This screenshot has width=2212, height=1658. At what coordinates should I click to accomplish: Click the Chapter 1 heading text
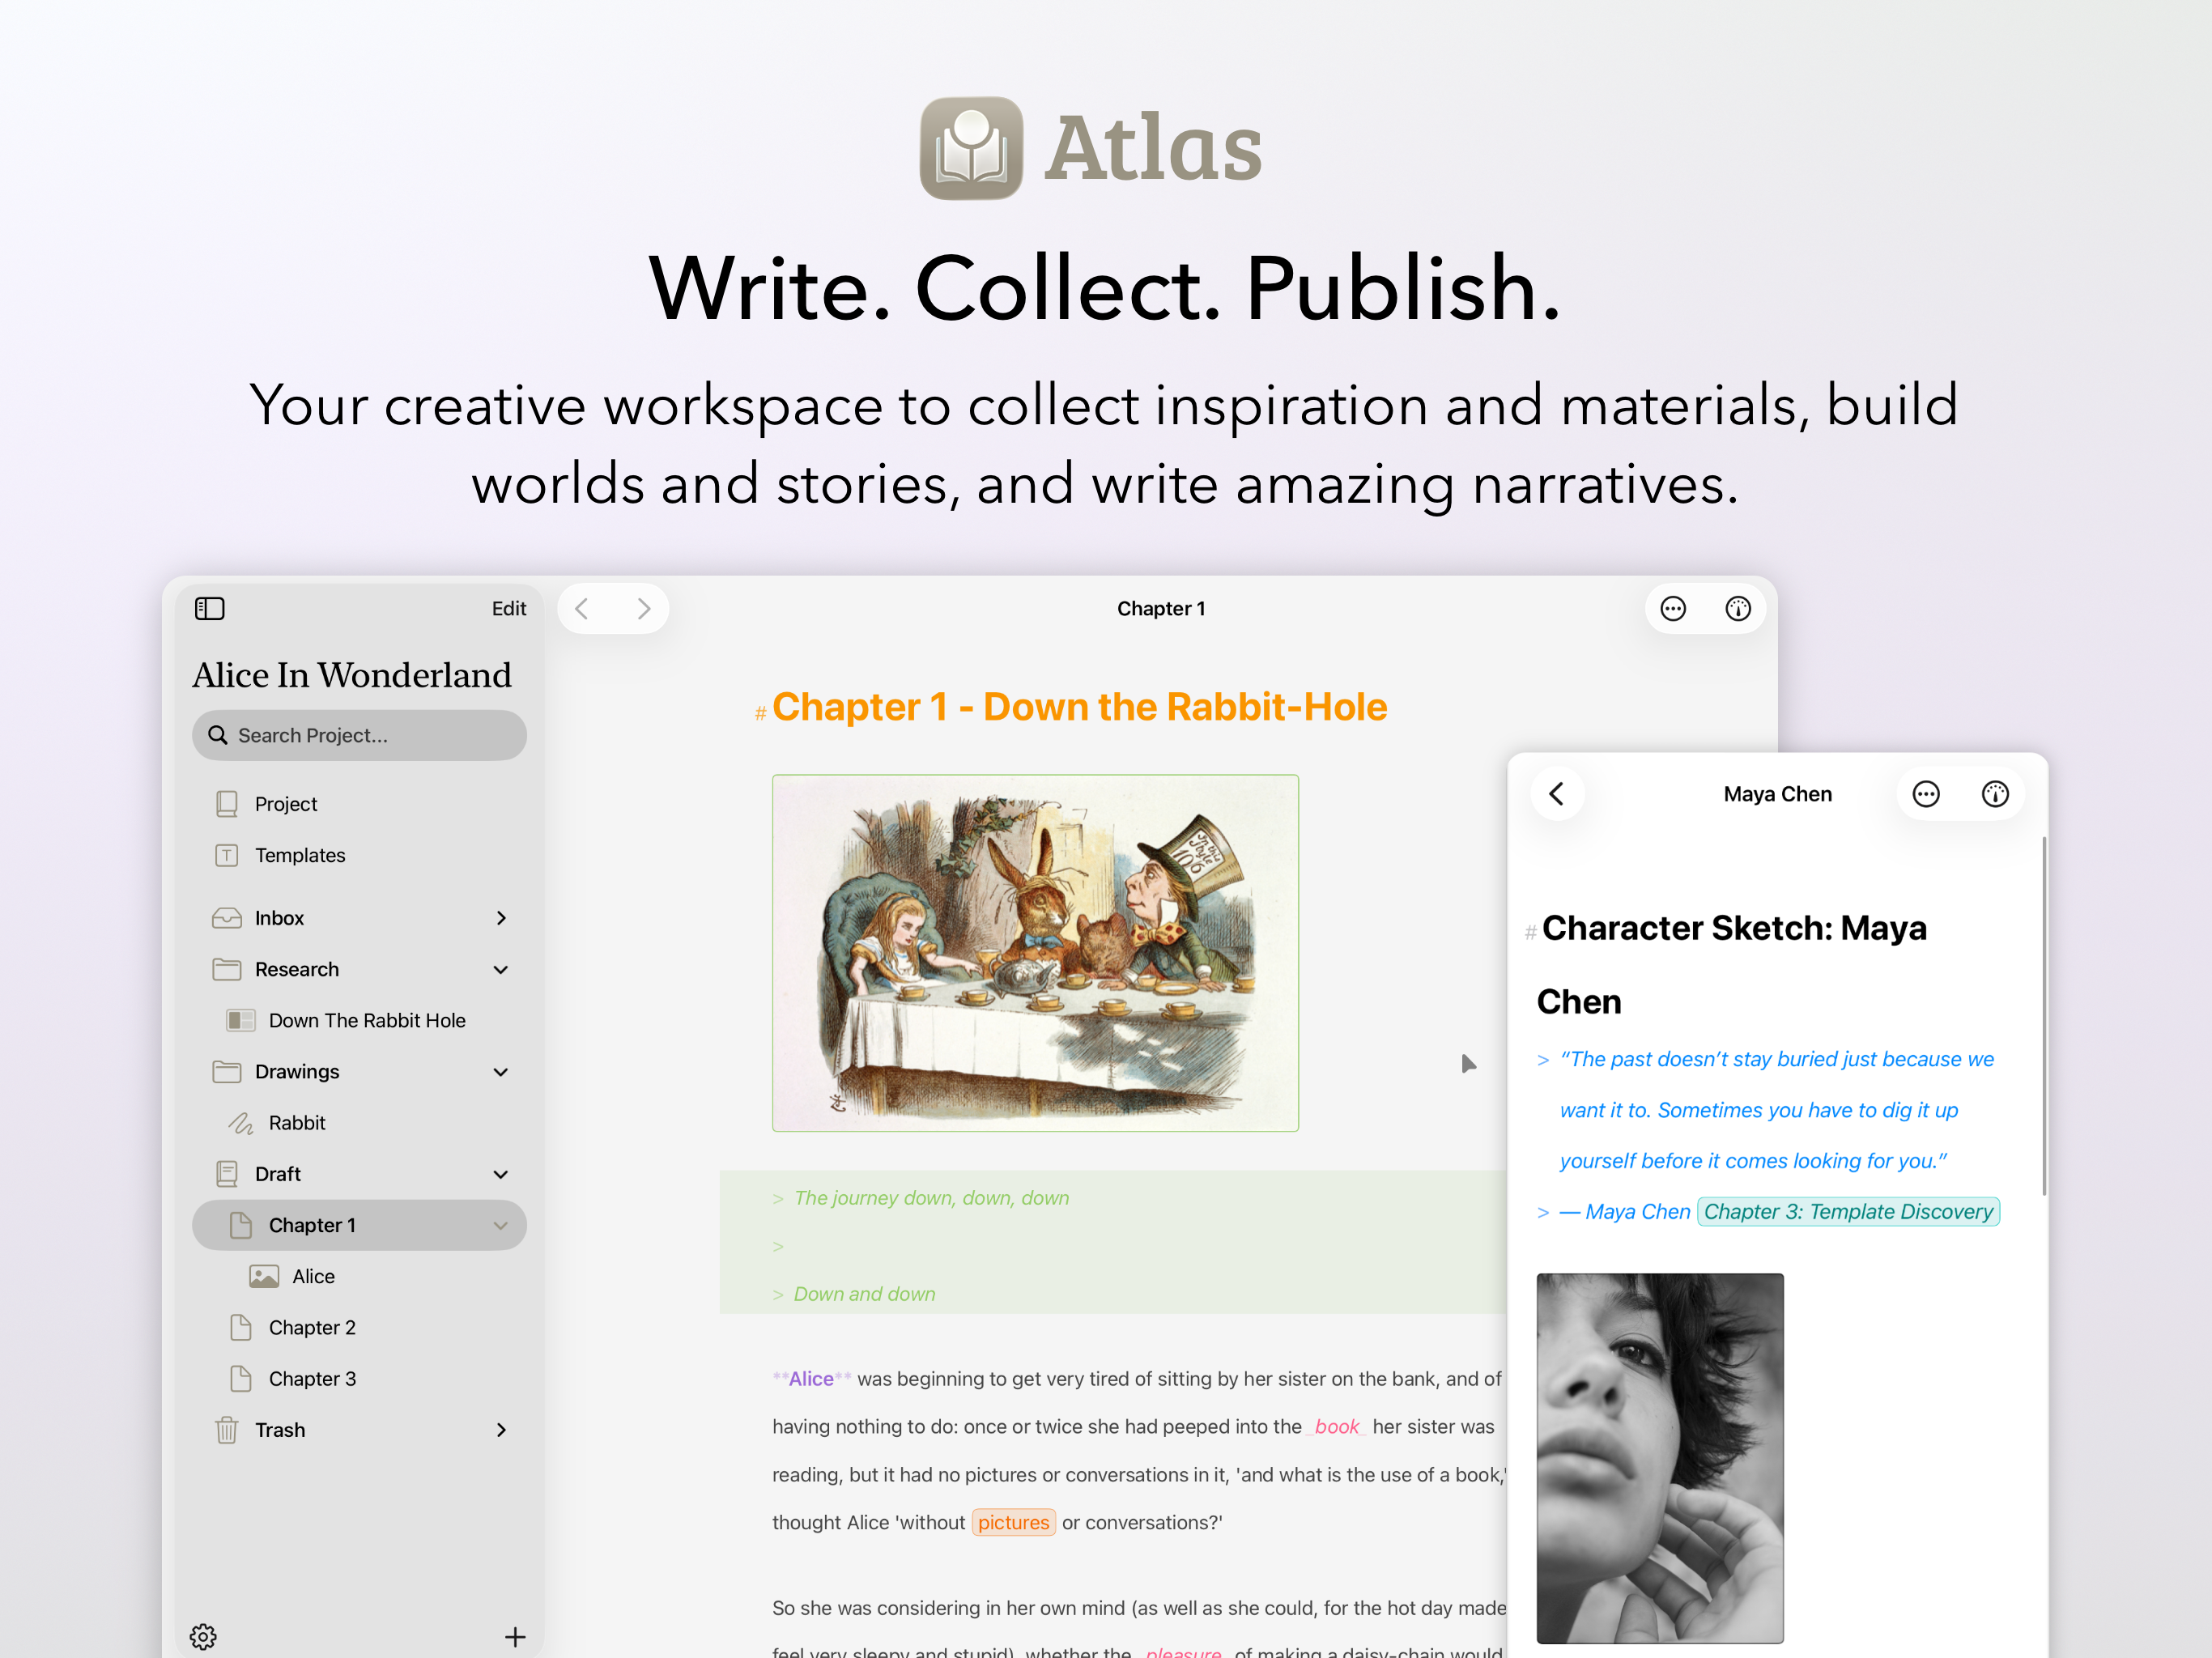click(1079, 707)
